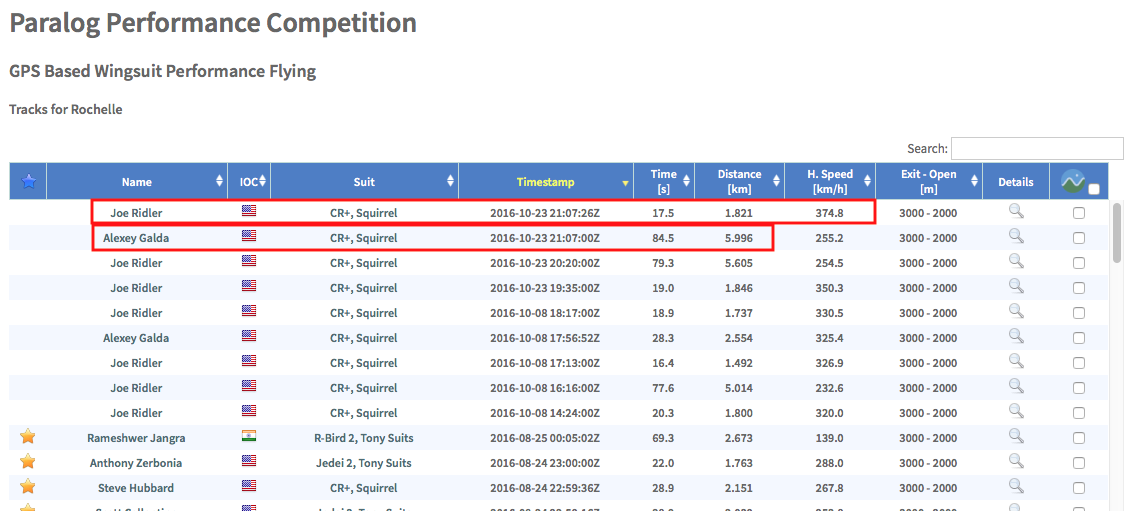Sort by the Timestamp column header
The image size is (1130, 511).
pyautogui.click(x=545, y=182)
